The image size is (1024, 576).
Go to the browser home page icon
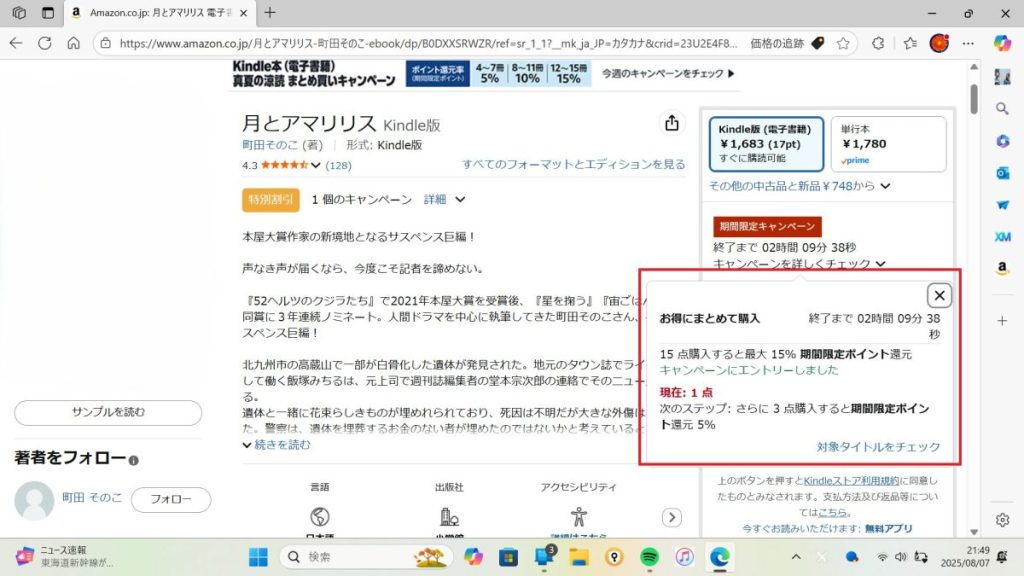(73, 43)
